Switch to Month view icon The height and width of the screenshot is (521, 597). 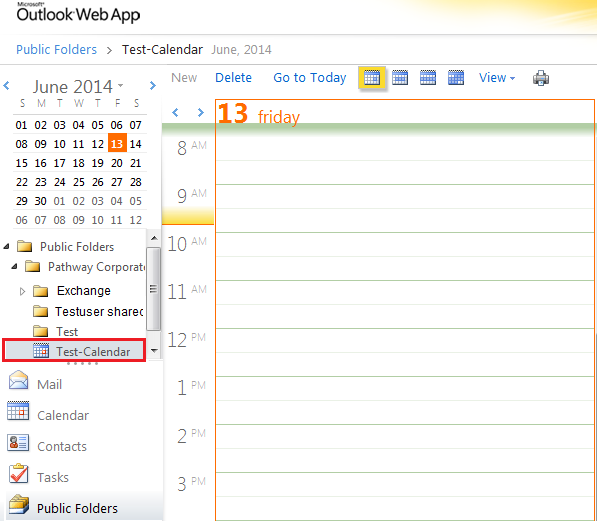[x=456, y=78]
